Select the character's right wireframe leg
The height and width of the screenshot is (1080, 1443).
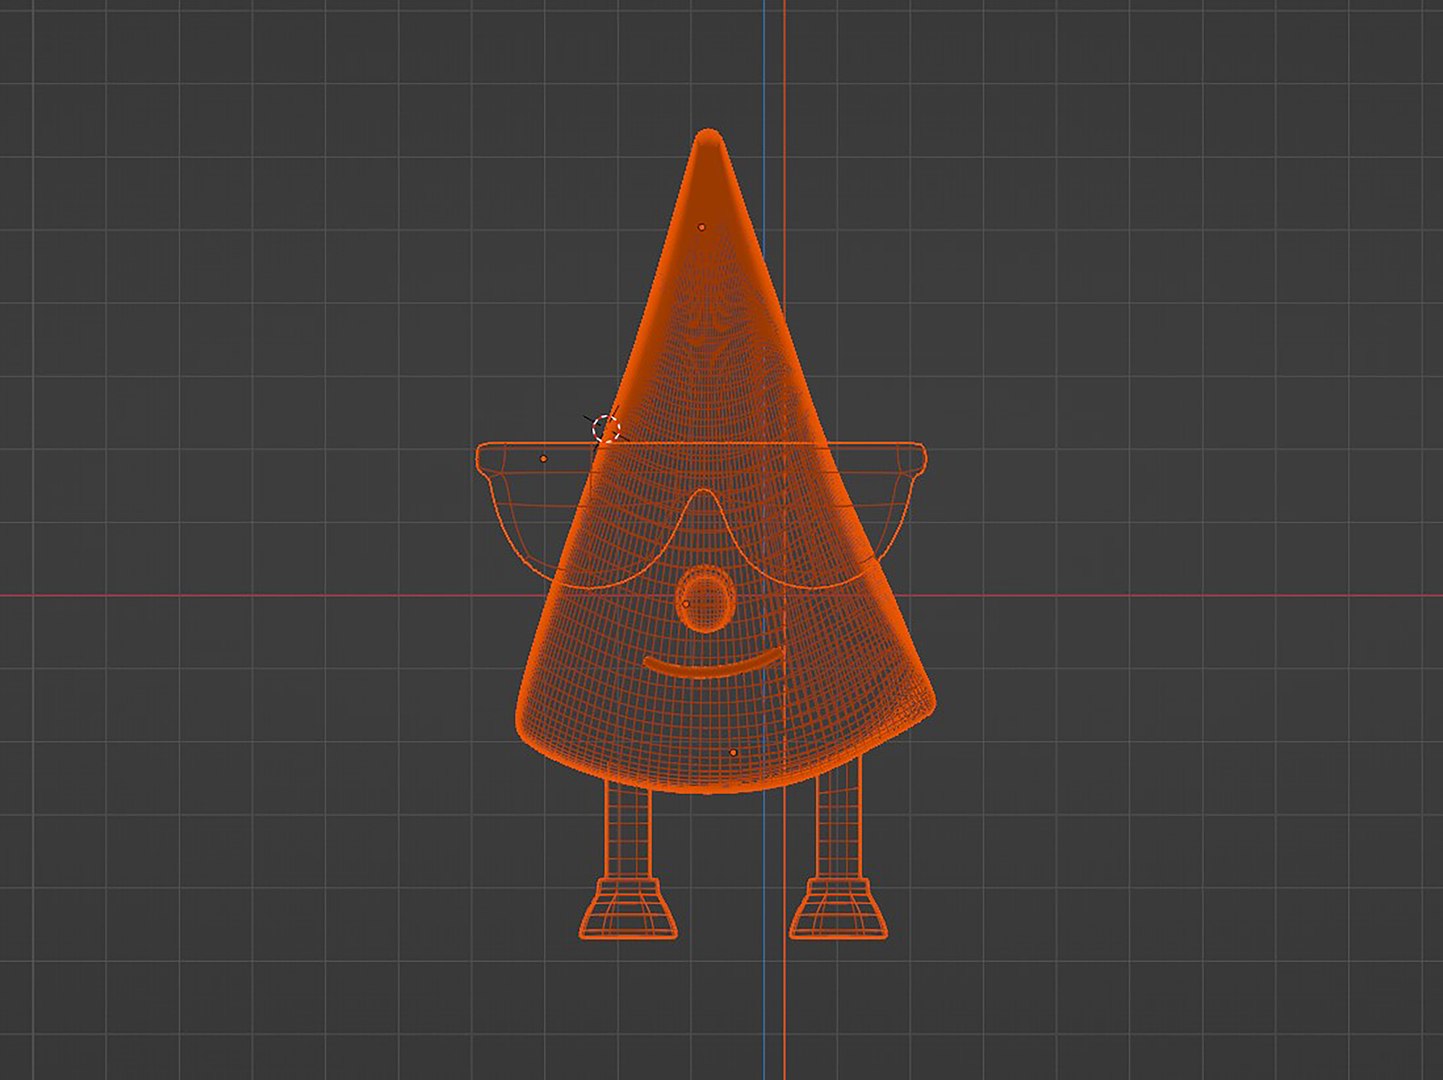[838, 818]
